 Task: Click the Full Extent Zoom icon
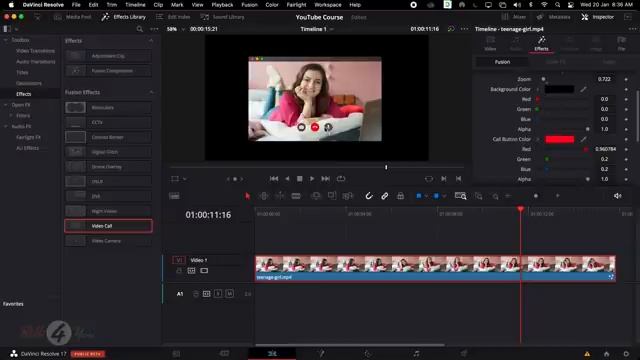point(460,196)
